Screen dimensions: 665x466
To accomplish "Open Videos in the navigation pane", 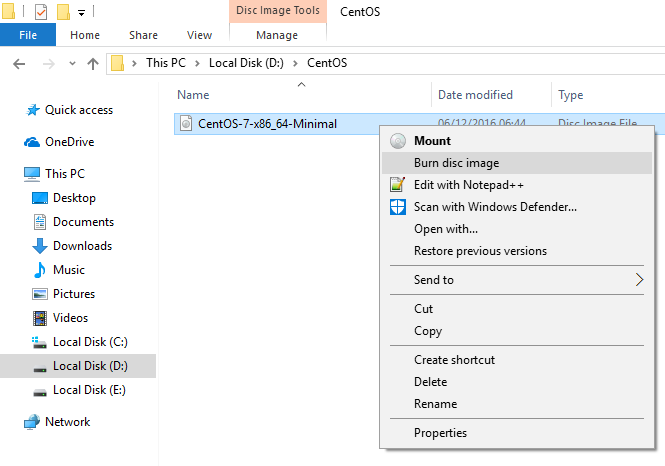I will tap(70, 318).
